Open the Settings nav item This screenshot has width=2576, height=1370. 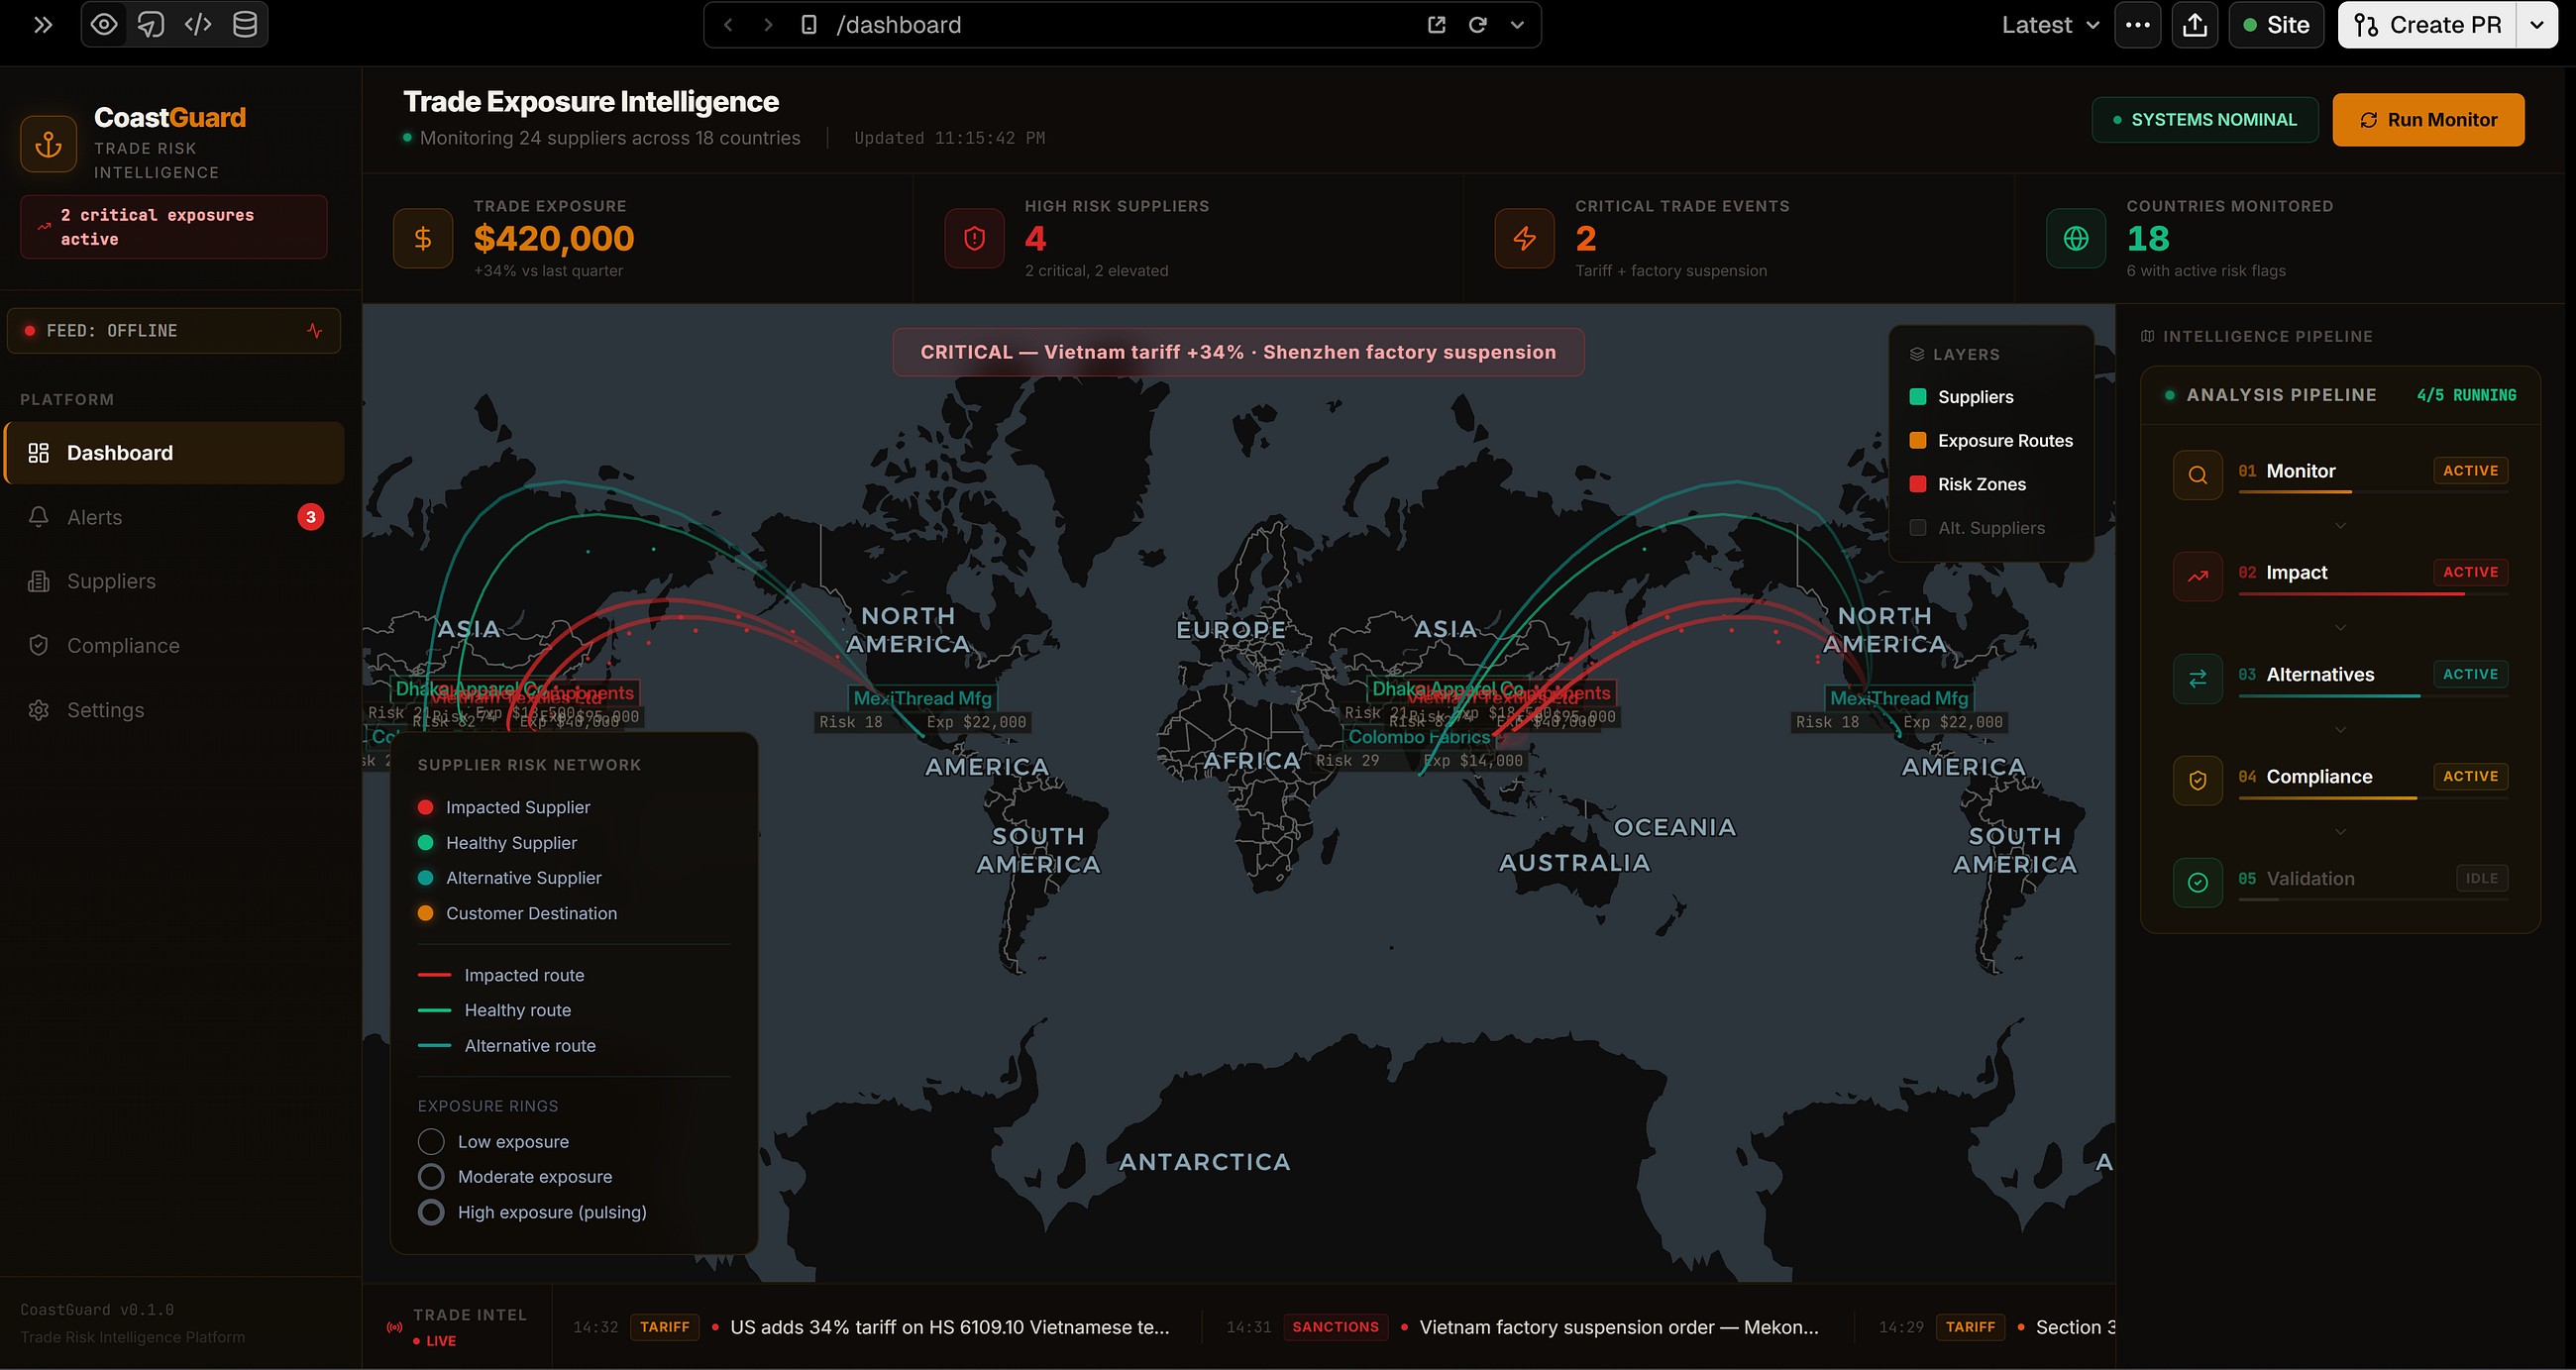coord(175,710)
